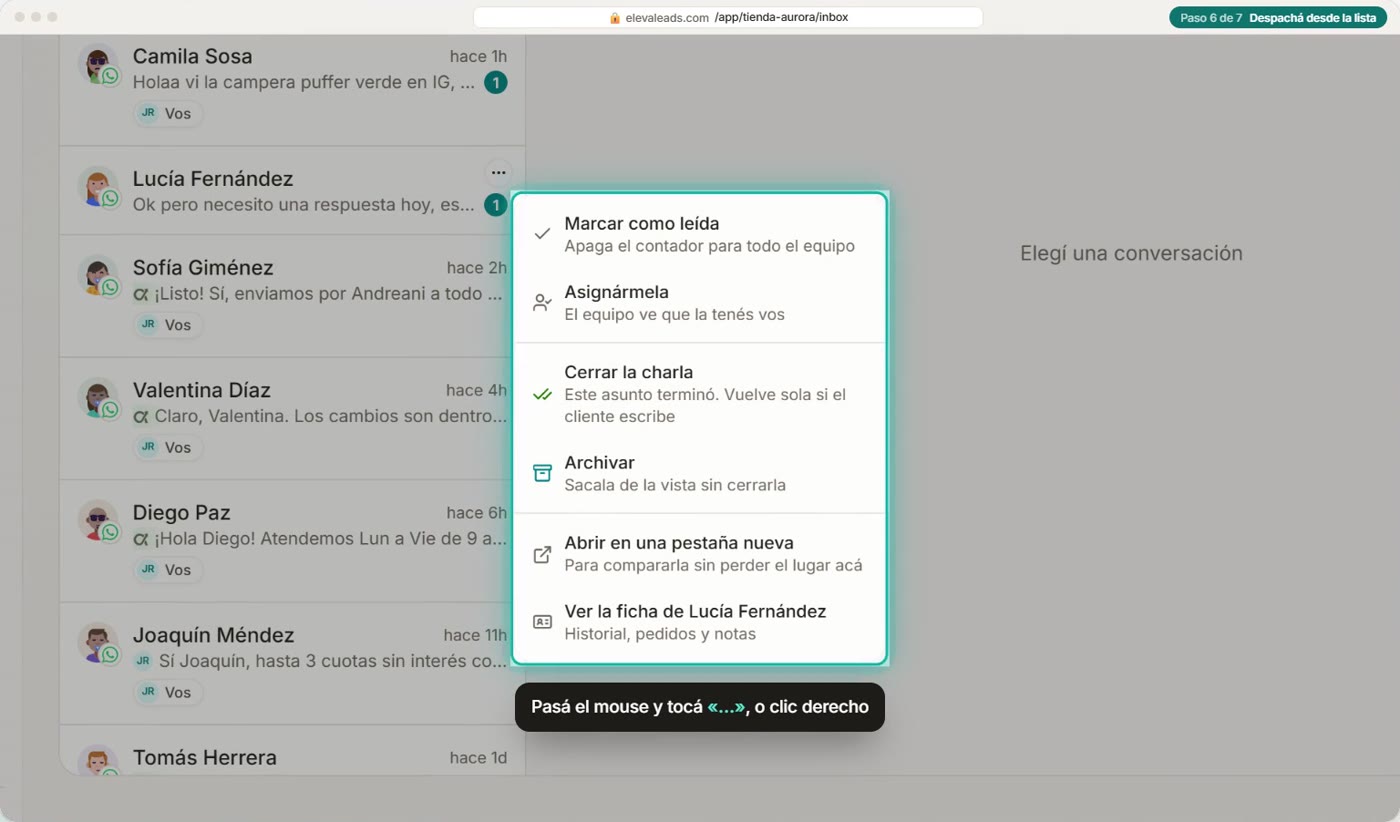The height and width of the screenshot is (822, 1400).
Task: Open the three-dot menu on Lucía Fernández's row
Action: [498, 173]
